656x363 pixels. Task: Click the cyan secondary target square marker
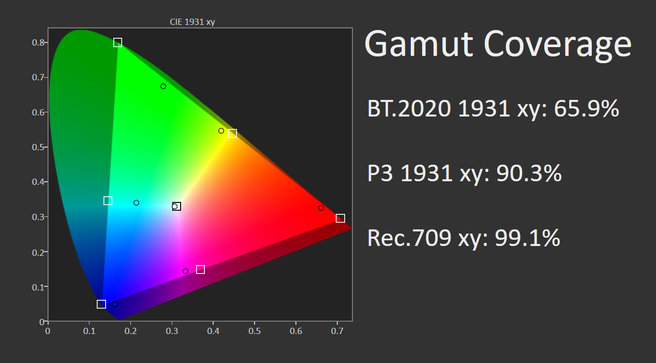coord(108,201)
